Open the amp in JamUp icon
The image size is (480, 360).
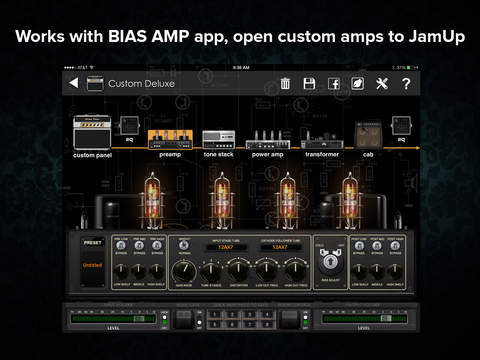pyautogui.click(x=358, y=83)
